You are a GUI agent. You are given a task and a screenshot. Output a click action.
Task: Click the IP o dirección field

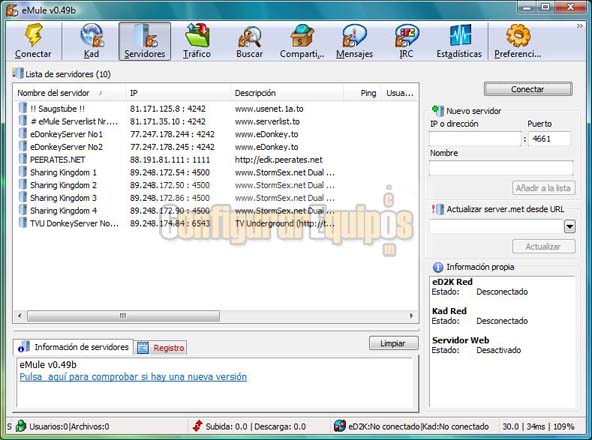[x=475, y=139]
